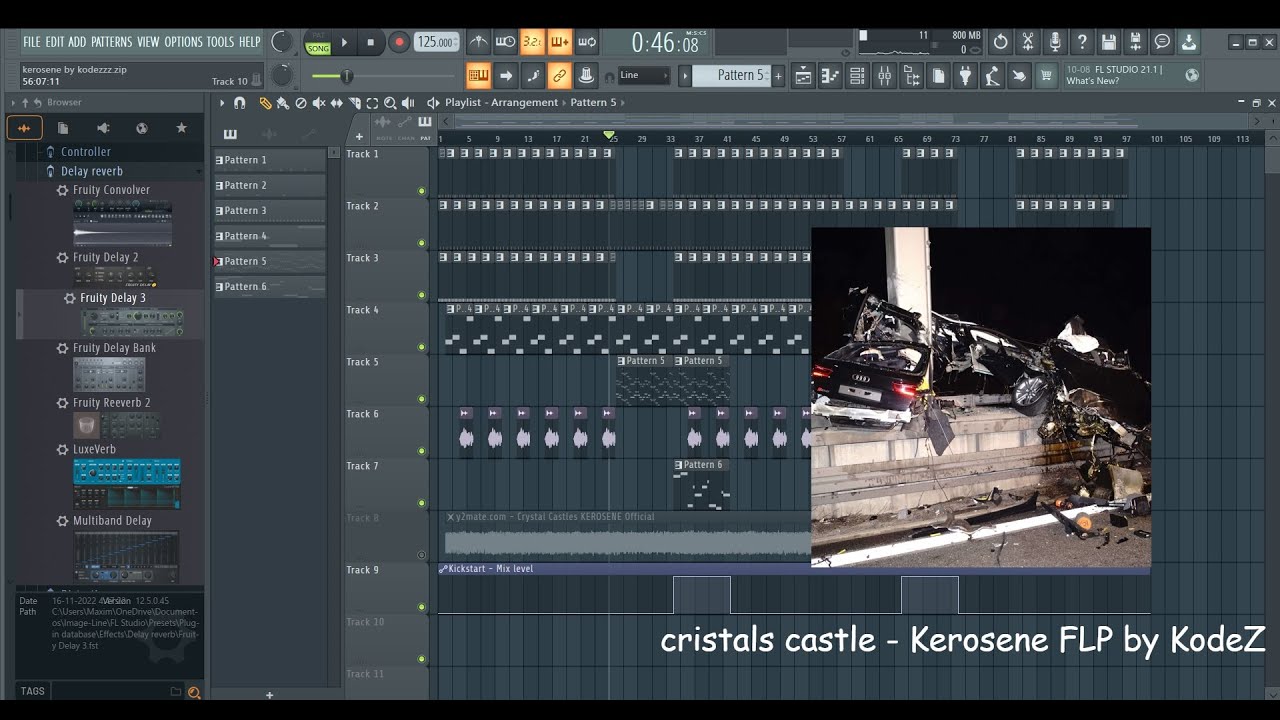Open the plugin picker plug icon
The width and height of the screenshot is (1280, 720).
click(x=965, y=75)
